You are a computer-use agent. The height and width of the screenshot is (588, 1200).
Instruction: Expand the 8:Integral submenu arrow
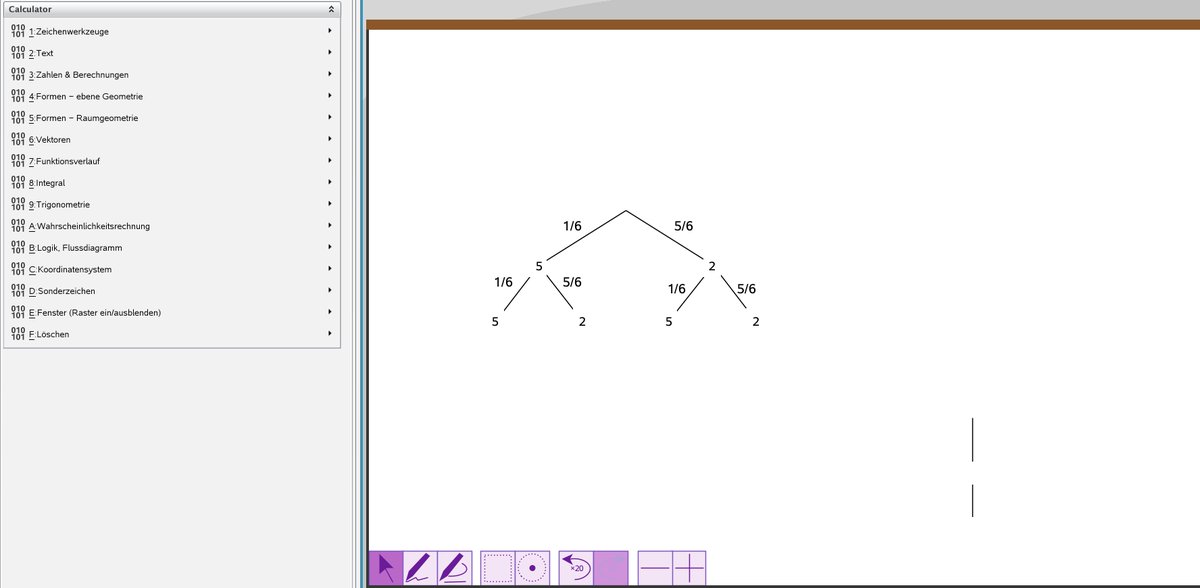click(330, 183)
